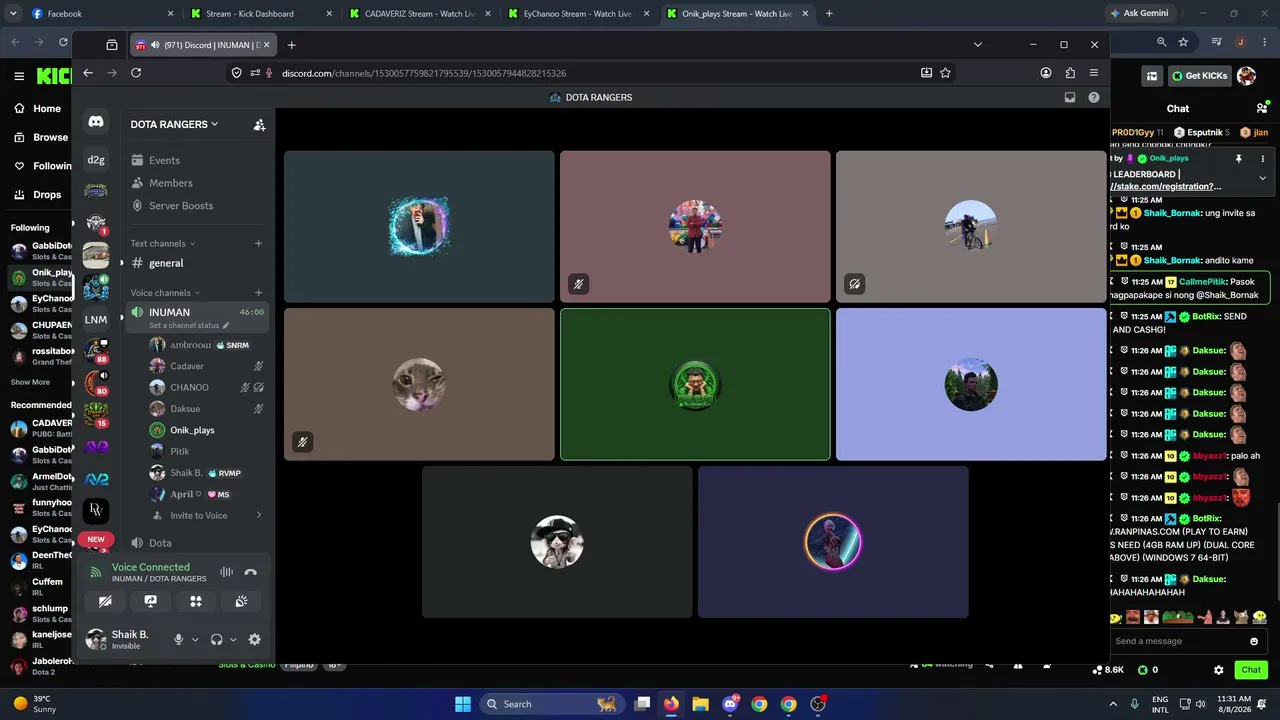The width and height of the screenshot is (1280, 720).
Task: Select the cat avatar participant tile
Action: pyautogui.click(x=419, y=384)
